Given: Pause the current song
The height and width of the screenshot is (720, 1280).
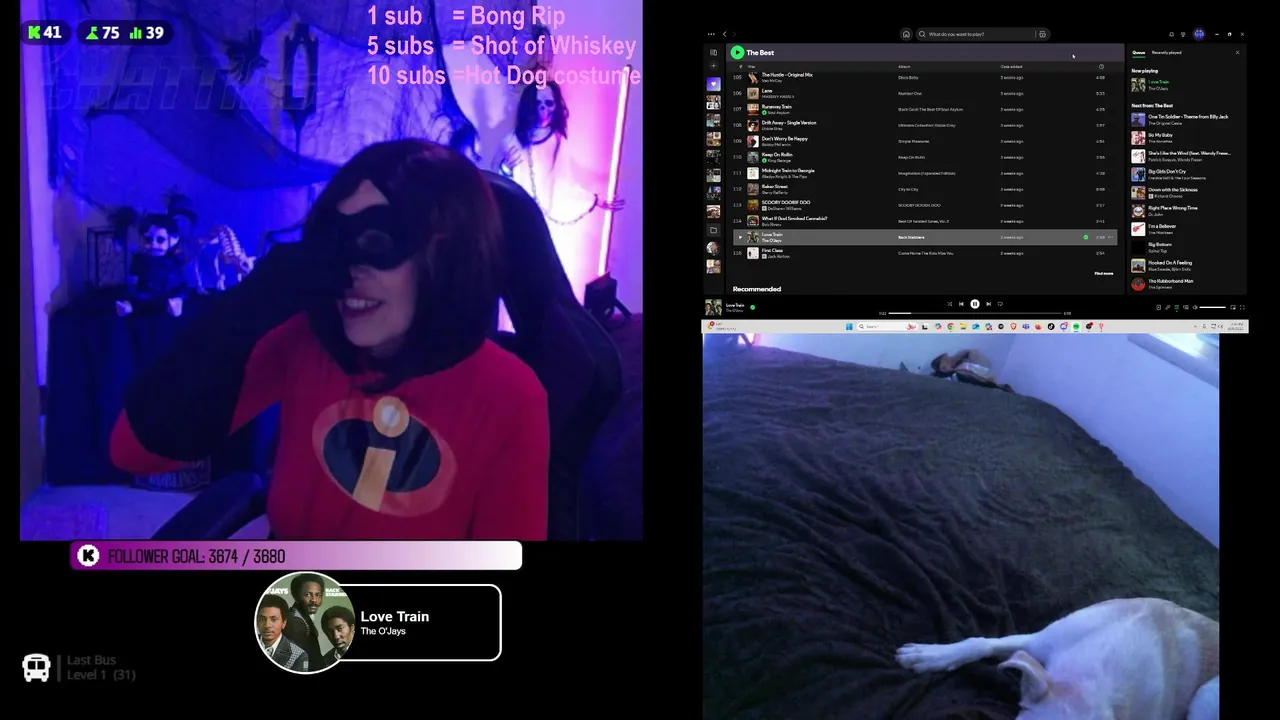Looking at the screenshot, I should click(x=975, y=304).
